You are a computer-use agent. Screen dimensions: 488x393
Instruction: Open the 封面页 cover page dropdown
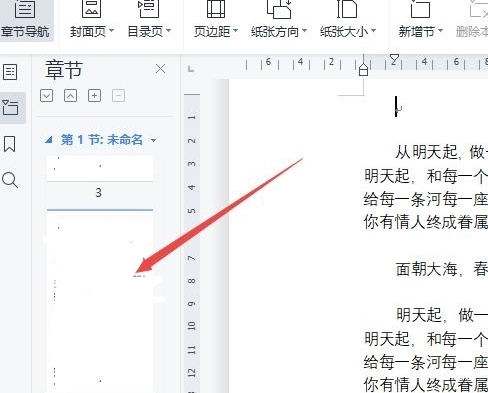(x=92, y=32)
